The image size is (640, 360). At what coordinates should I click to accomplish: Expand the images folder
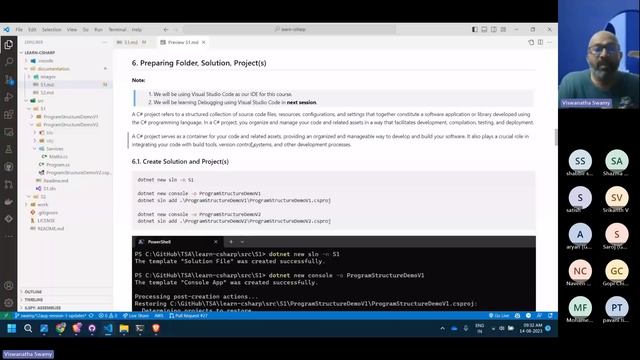[x=48, y=76]
